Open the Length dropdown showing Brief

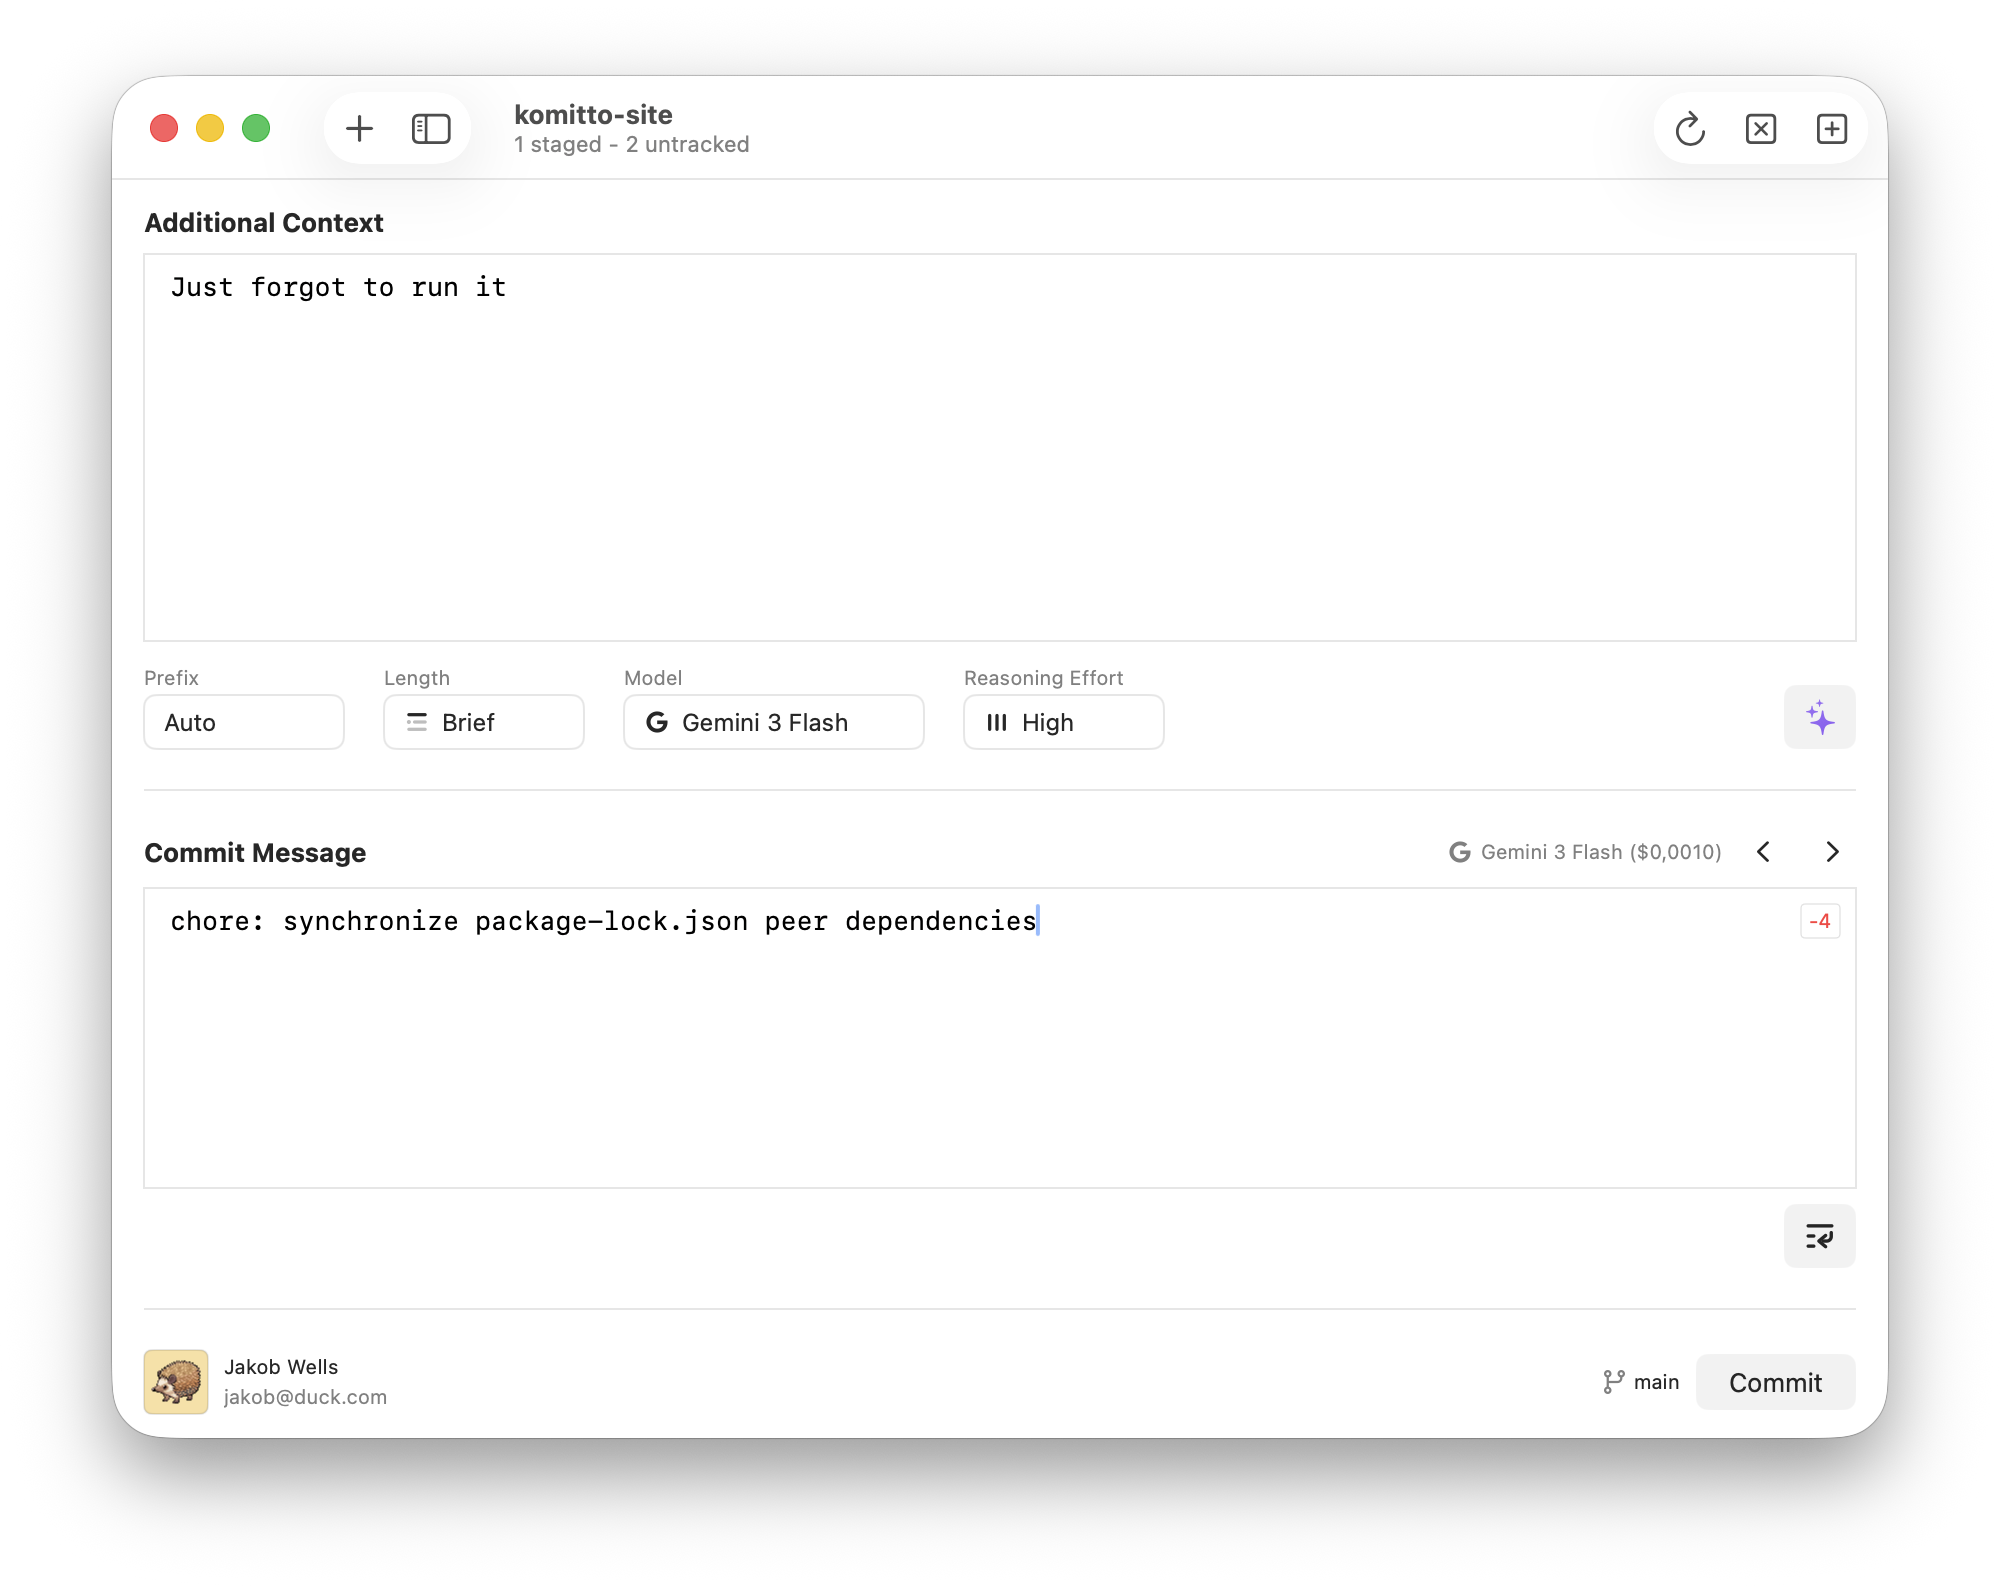tap(483, 722)
